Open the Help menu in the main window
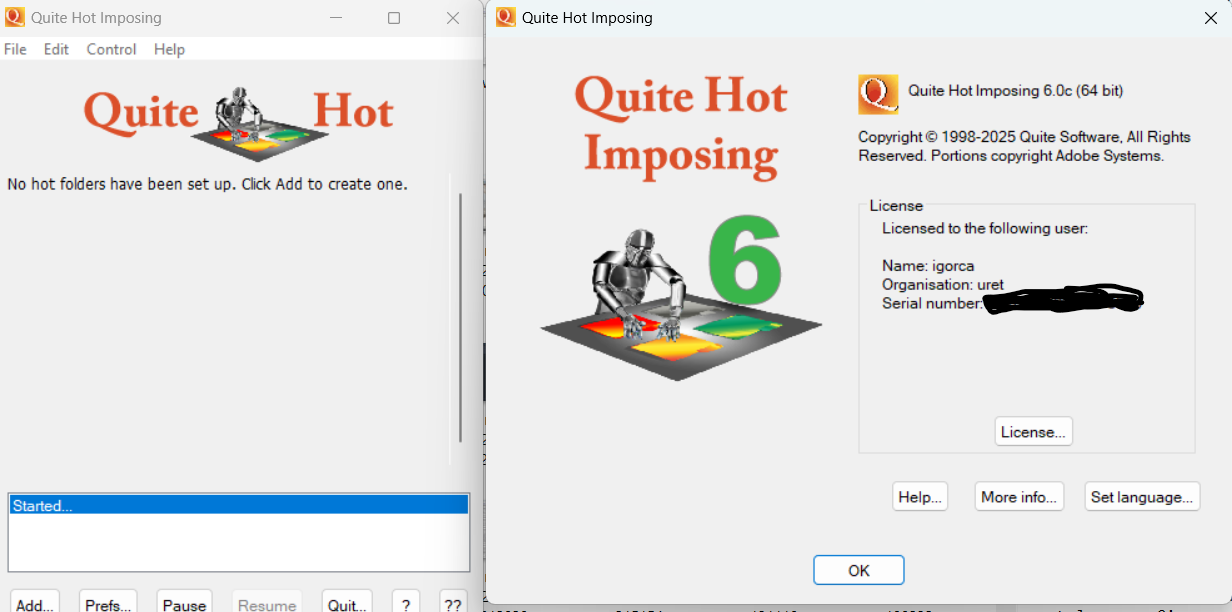The width and height of the screenshot is (1232, 612). (169, 49)
